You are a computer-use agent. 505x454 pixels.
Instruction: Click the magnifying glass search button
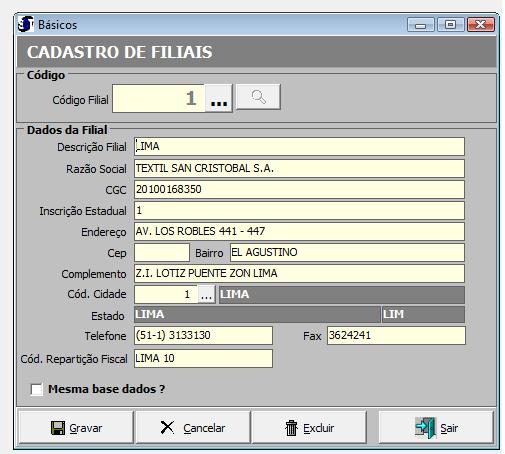click(x=258, y=97)
